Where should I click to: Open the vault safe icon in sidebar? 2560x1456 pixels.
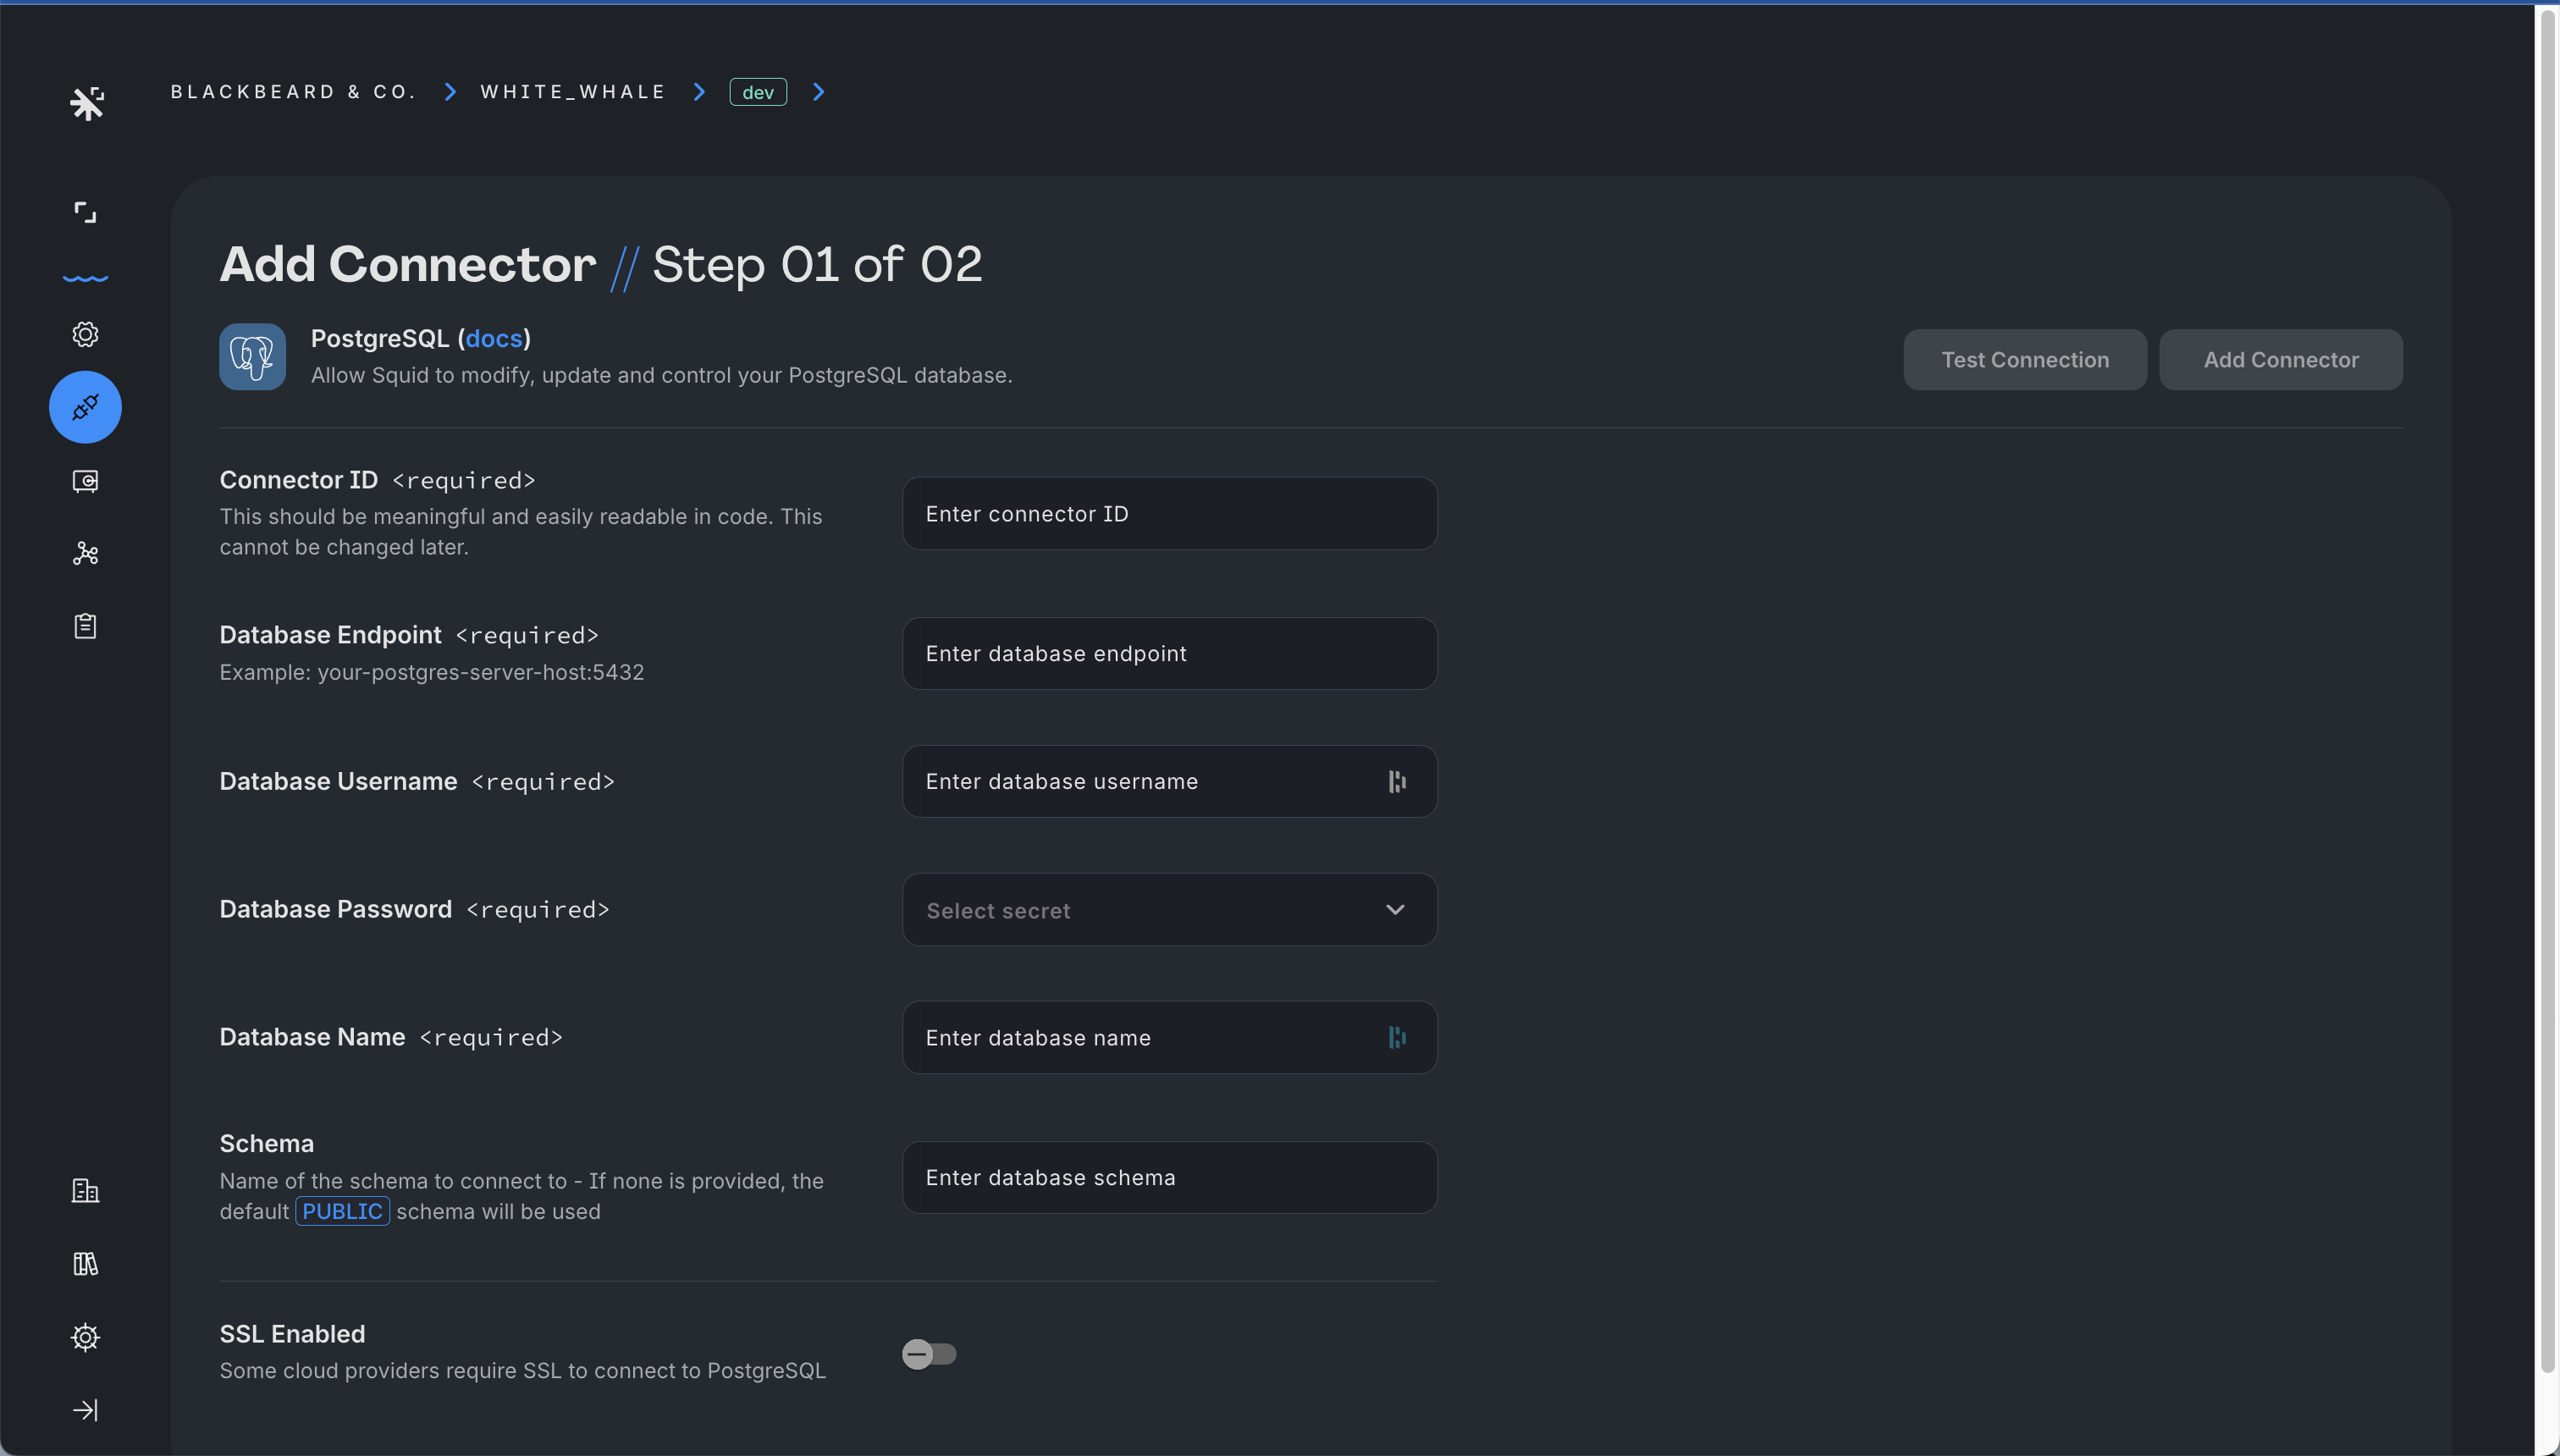tap(85, 481)
